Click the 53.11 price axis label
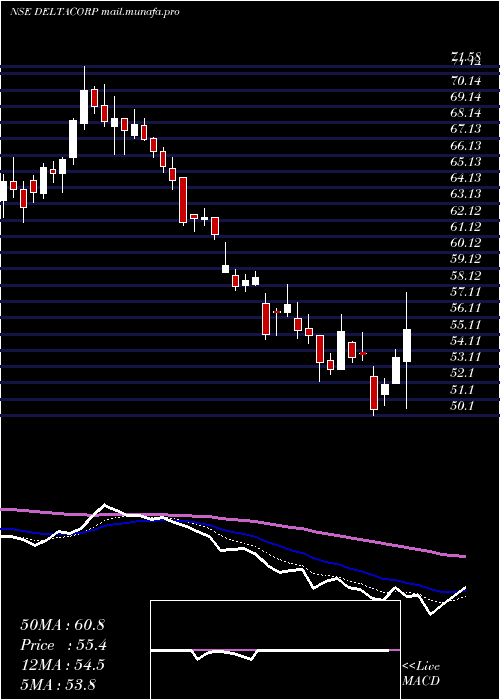Screen dimensions: 500x700 (466, 357)
